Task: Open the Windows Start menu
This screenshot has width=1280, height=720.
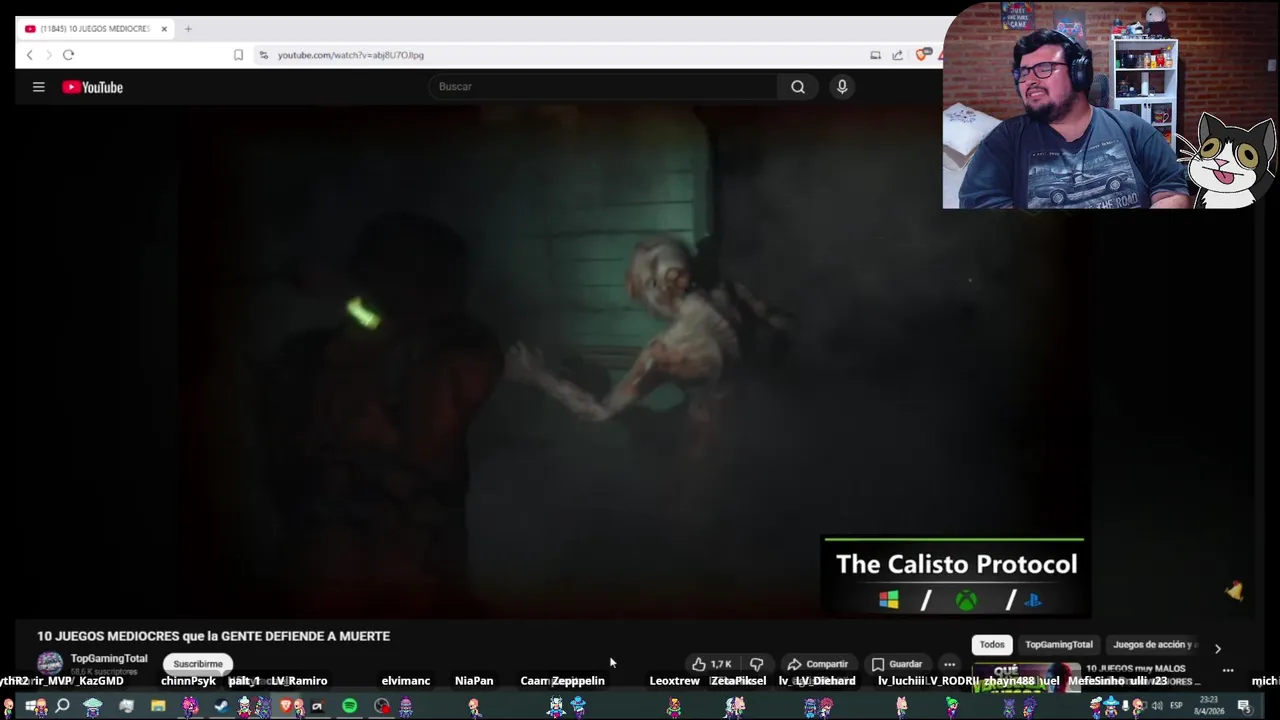Action: (30, 707)
